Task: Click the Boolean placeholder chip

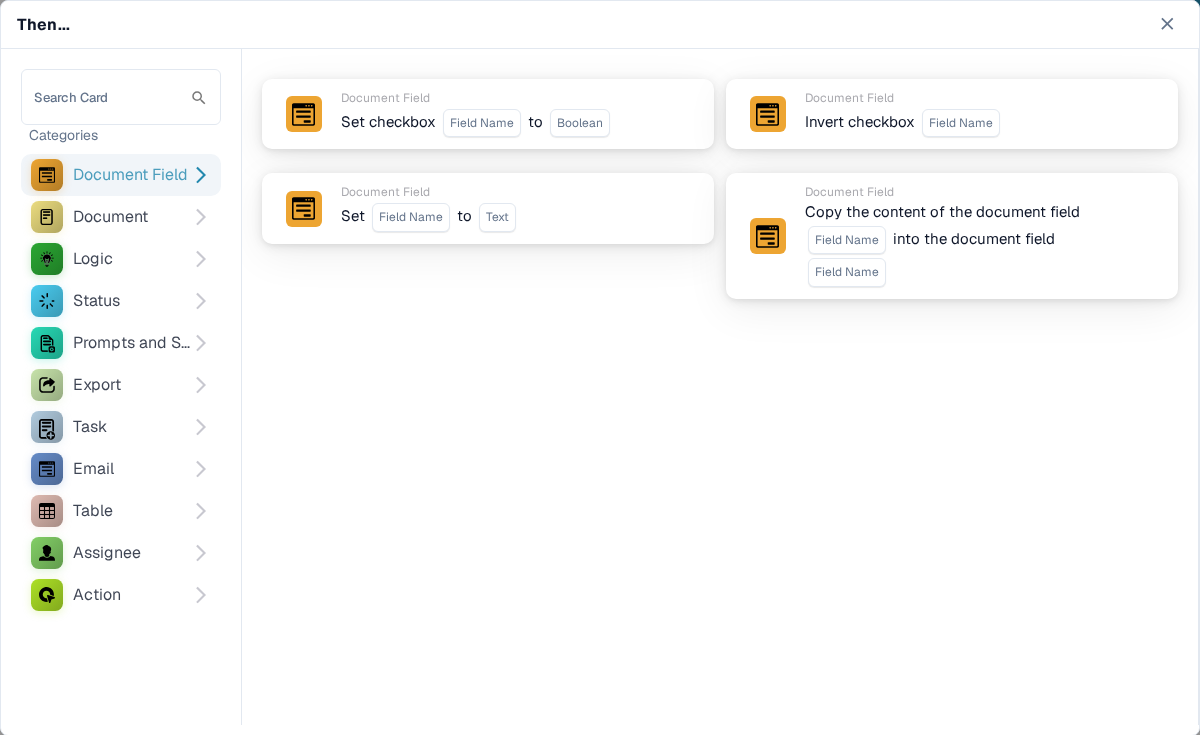Action: pyautogui.click(x=580, y=123)
